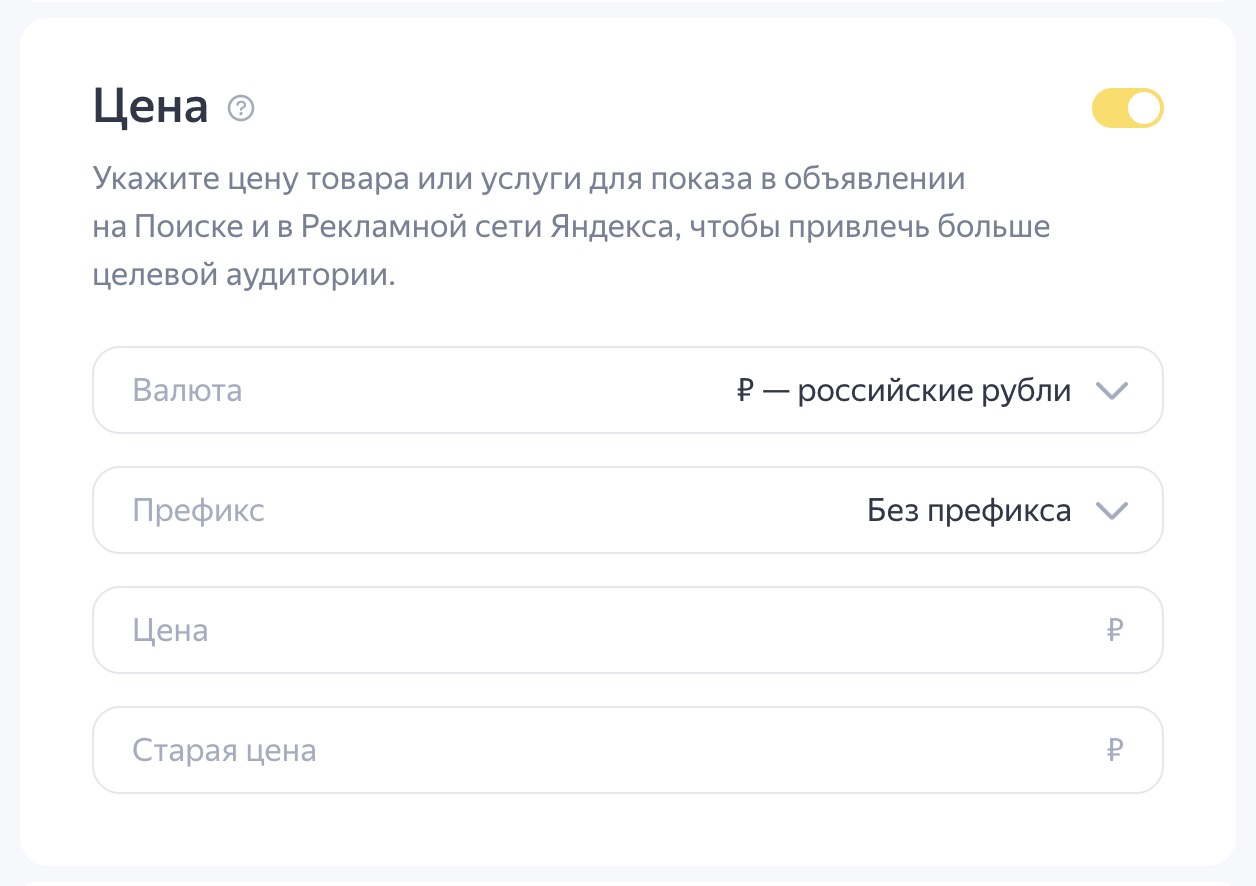Click the chevron arrow in Префикс field
The image size is (1256, 886).
point(1112,511)
